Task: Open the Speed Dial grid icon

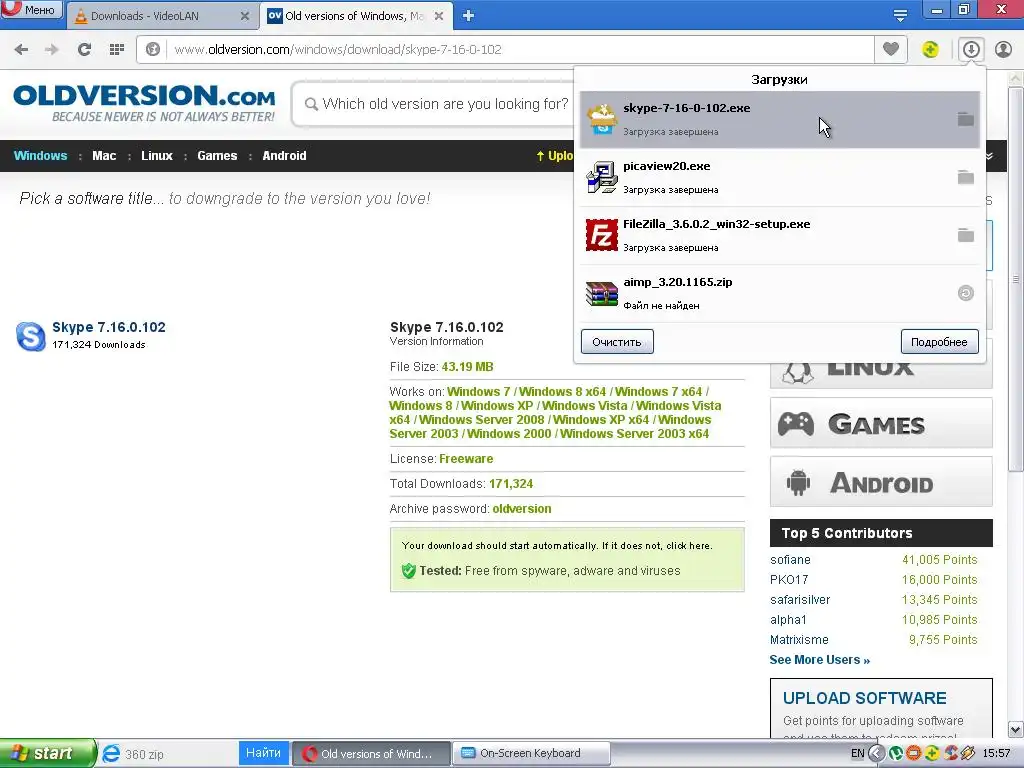Action: point(117,50)
